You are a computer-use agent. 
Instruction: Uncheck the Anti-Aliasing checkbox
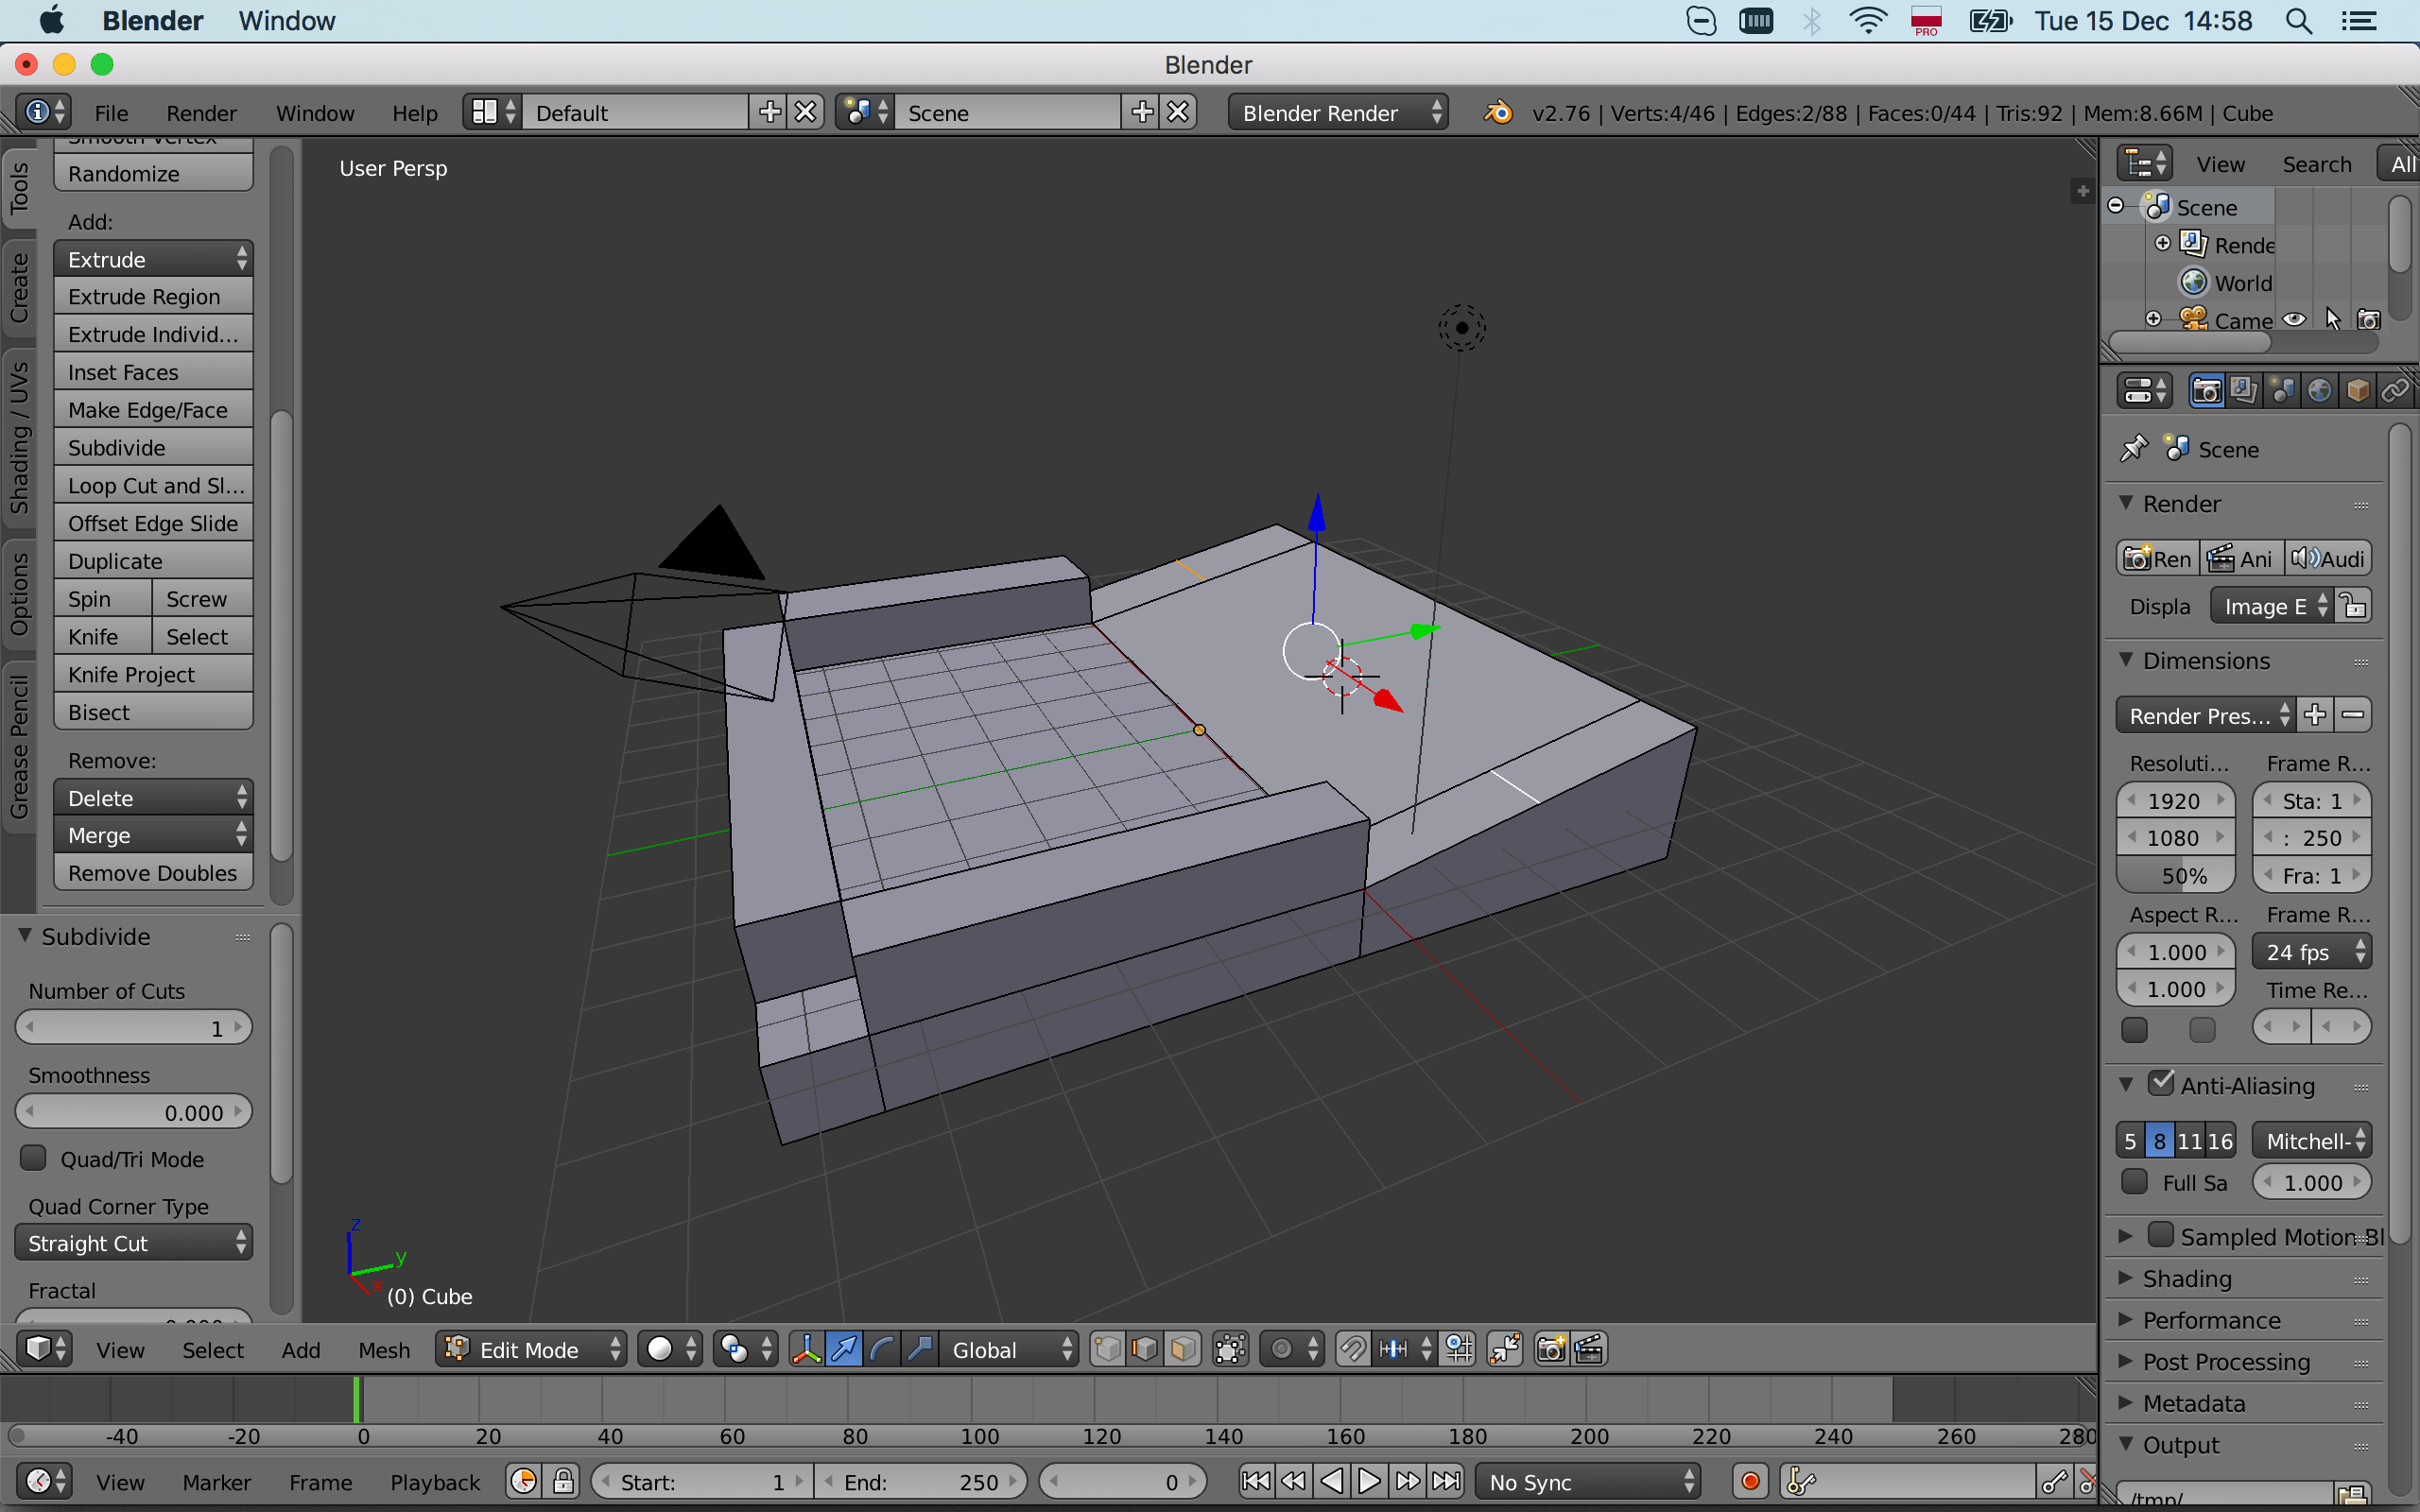2161,1083
